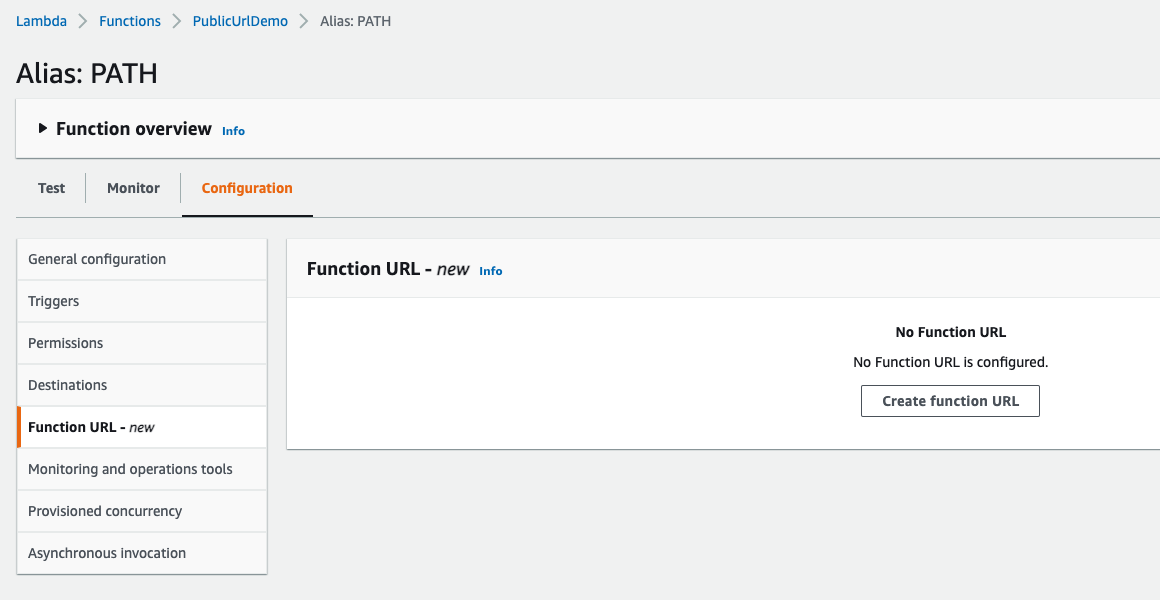Screen dimensions: 1160x600
Task: Switch to the Test tab
Action: click(x=51, y=188)
